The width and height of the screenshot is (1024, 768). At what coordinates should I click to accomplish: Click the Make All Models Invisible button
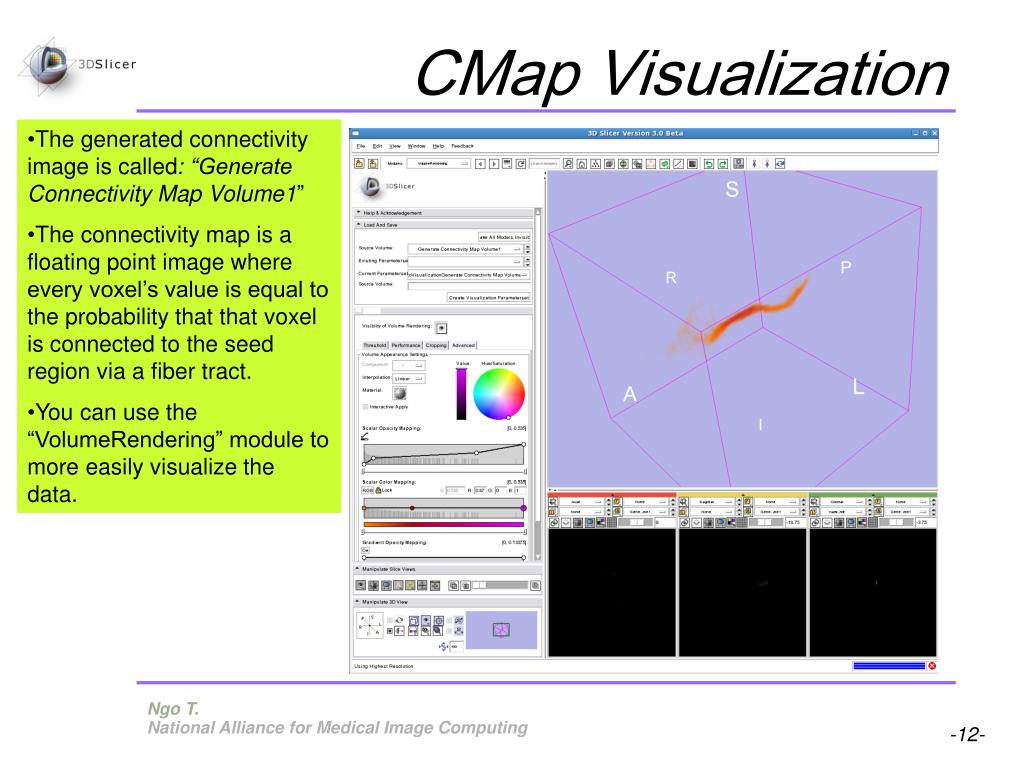pos(504,237)
